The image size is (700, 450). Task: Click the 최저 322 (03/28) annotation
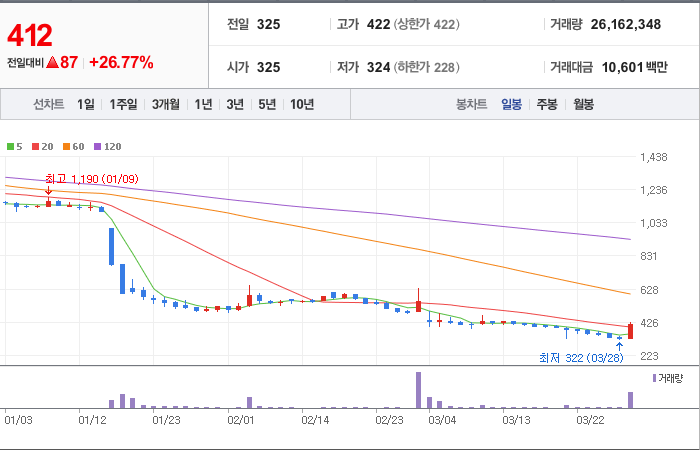(581, 358)
